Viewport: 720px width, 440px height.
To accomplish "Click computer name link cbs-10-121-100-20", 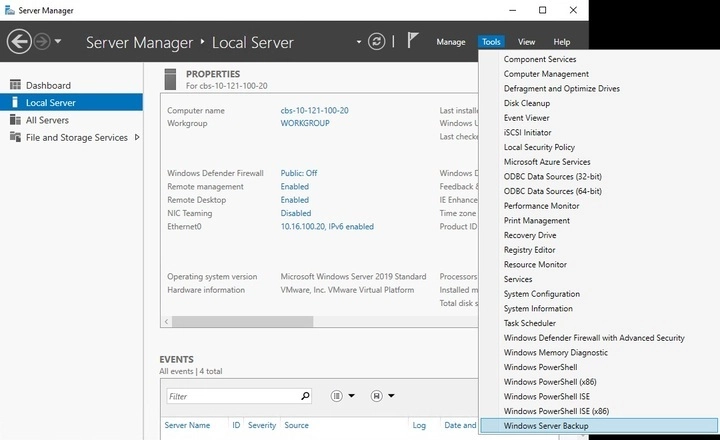I will coord(315,111).
